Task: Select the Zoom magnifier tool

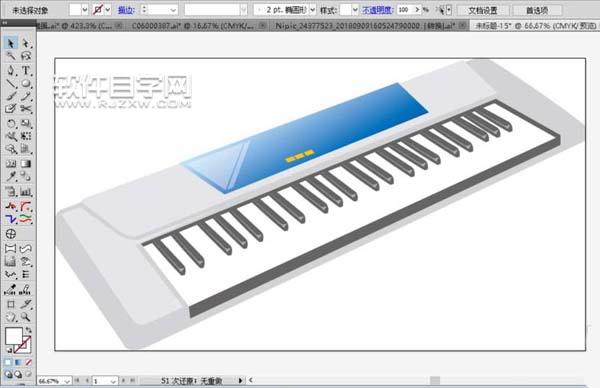Action: (26, 317)
